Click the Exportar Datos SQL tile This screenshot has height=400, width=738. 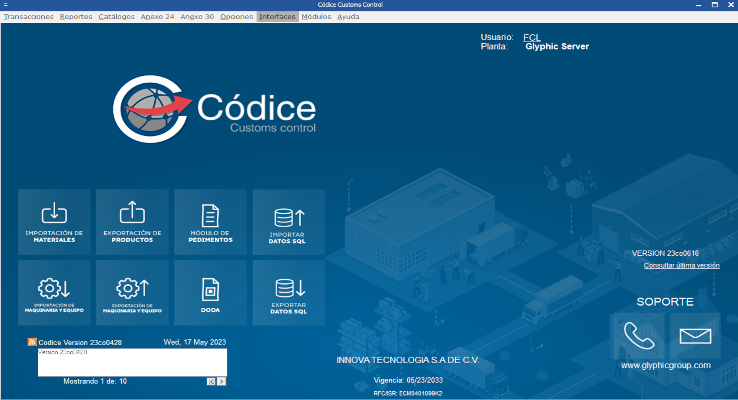(289, 293)
